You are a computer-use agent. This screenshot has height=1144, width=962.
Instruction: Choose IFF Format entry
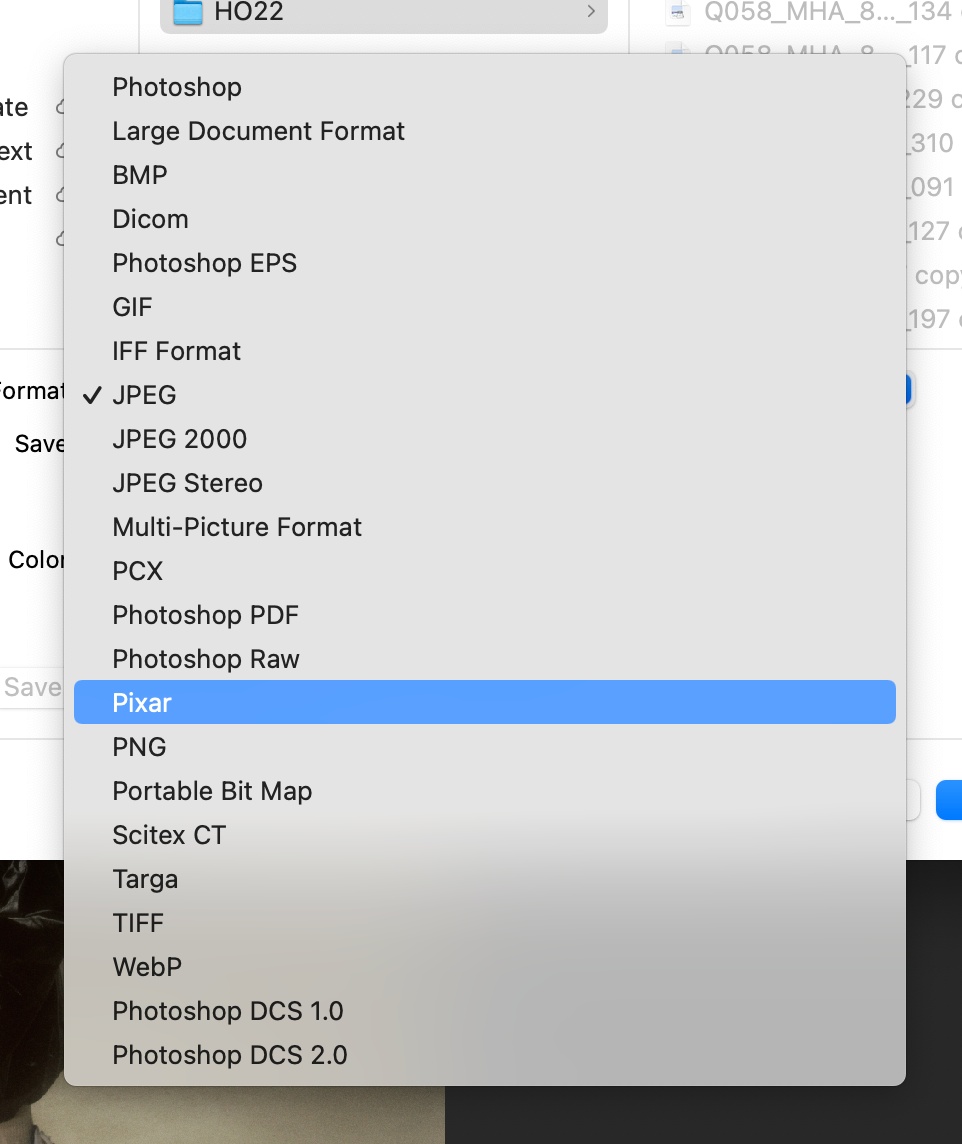[x=484, y=351]
